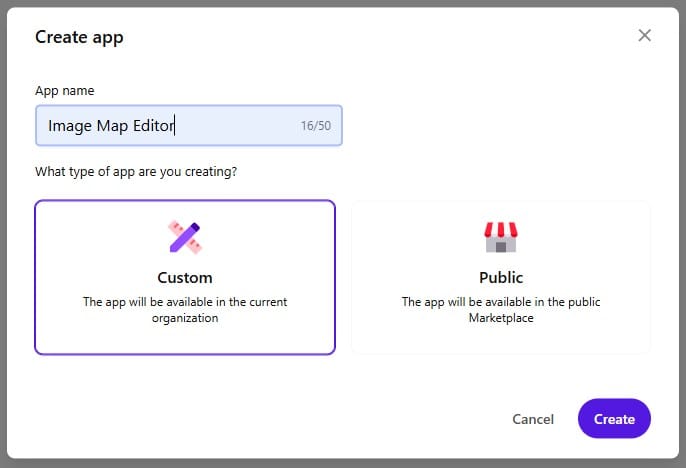Click the Custom pencil and ruler icon
The image size is (686, 468).
pyautogui.click(x=185, y=237)
